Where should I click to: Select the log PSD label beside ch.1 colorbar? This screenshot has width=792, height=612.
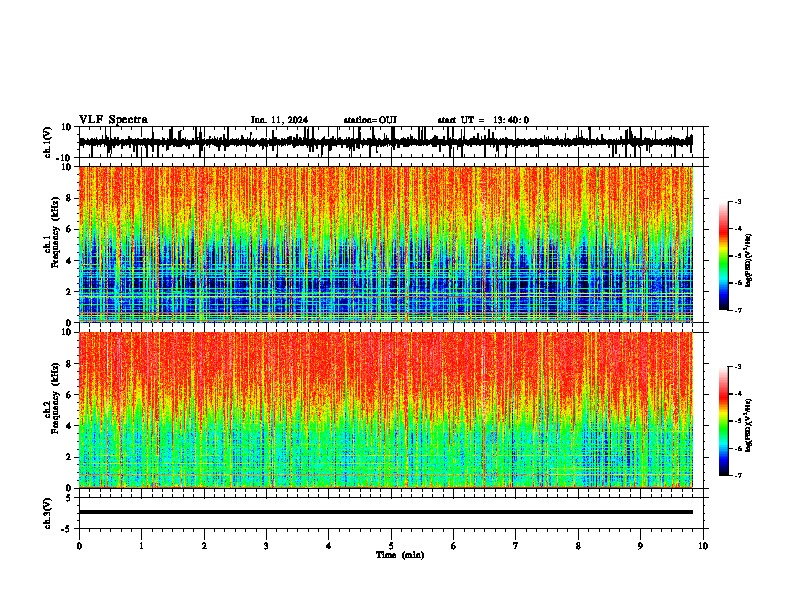pyautogui.click(x=749, y=260)
